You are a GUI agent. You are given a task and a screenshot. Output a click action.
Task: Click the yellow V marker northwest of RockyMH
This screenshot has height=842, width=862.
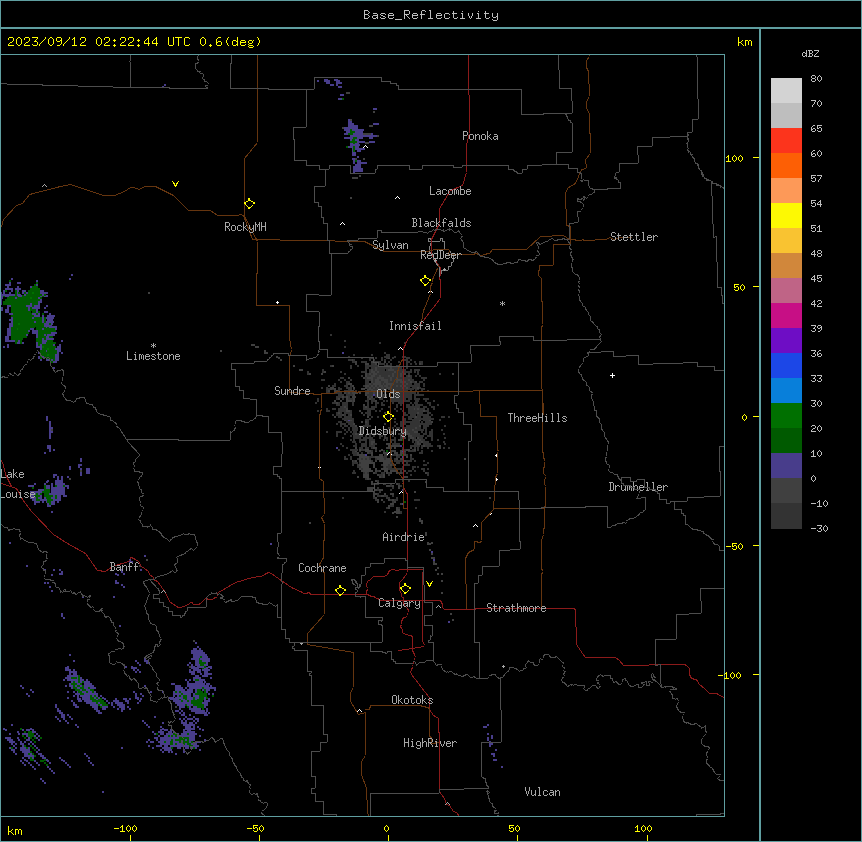point(175,184)
